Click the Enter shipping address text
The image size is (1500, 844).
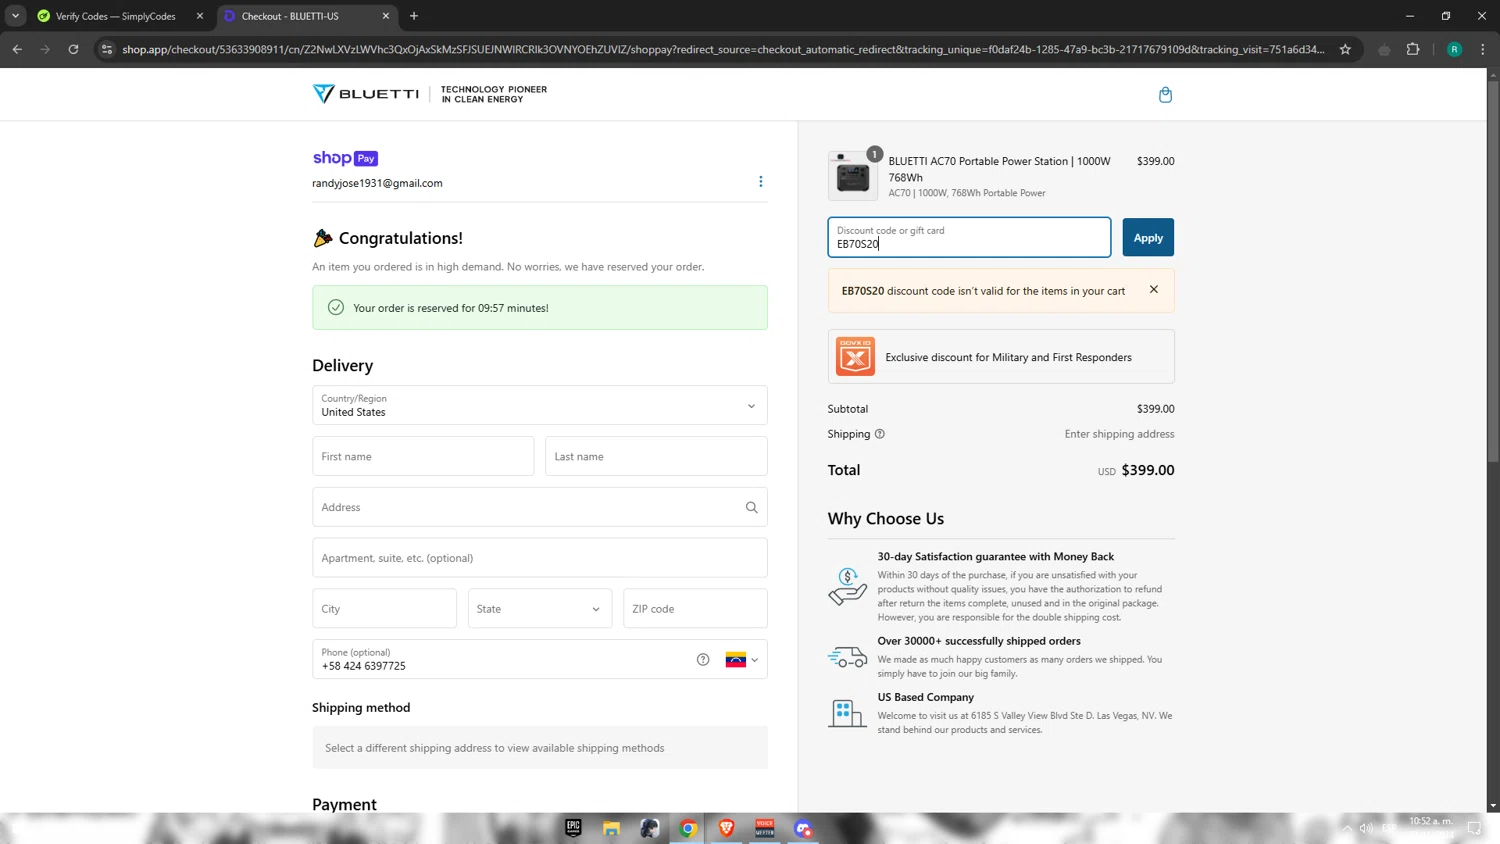click(x=1120, y=434)
